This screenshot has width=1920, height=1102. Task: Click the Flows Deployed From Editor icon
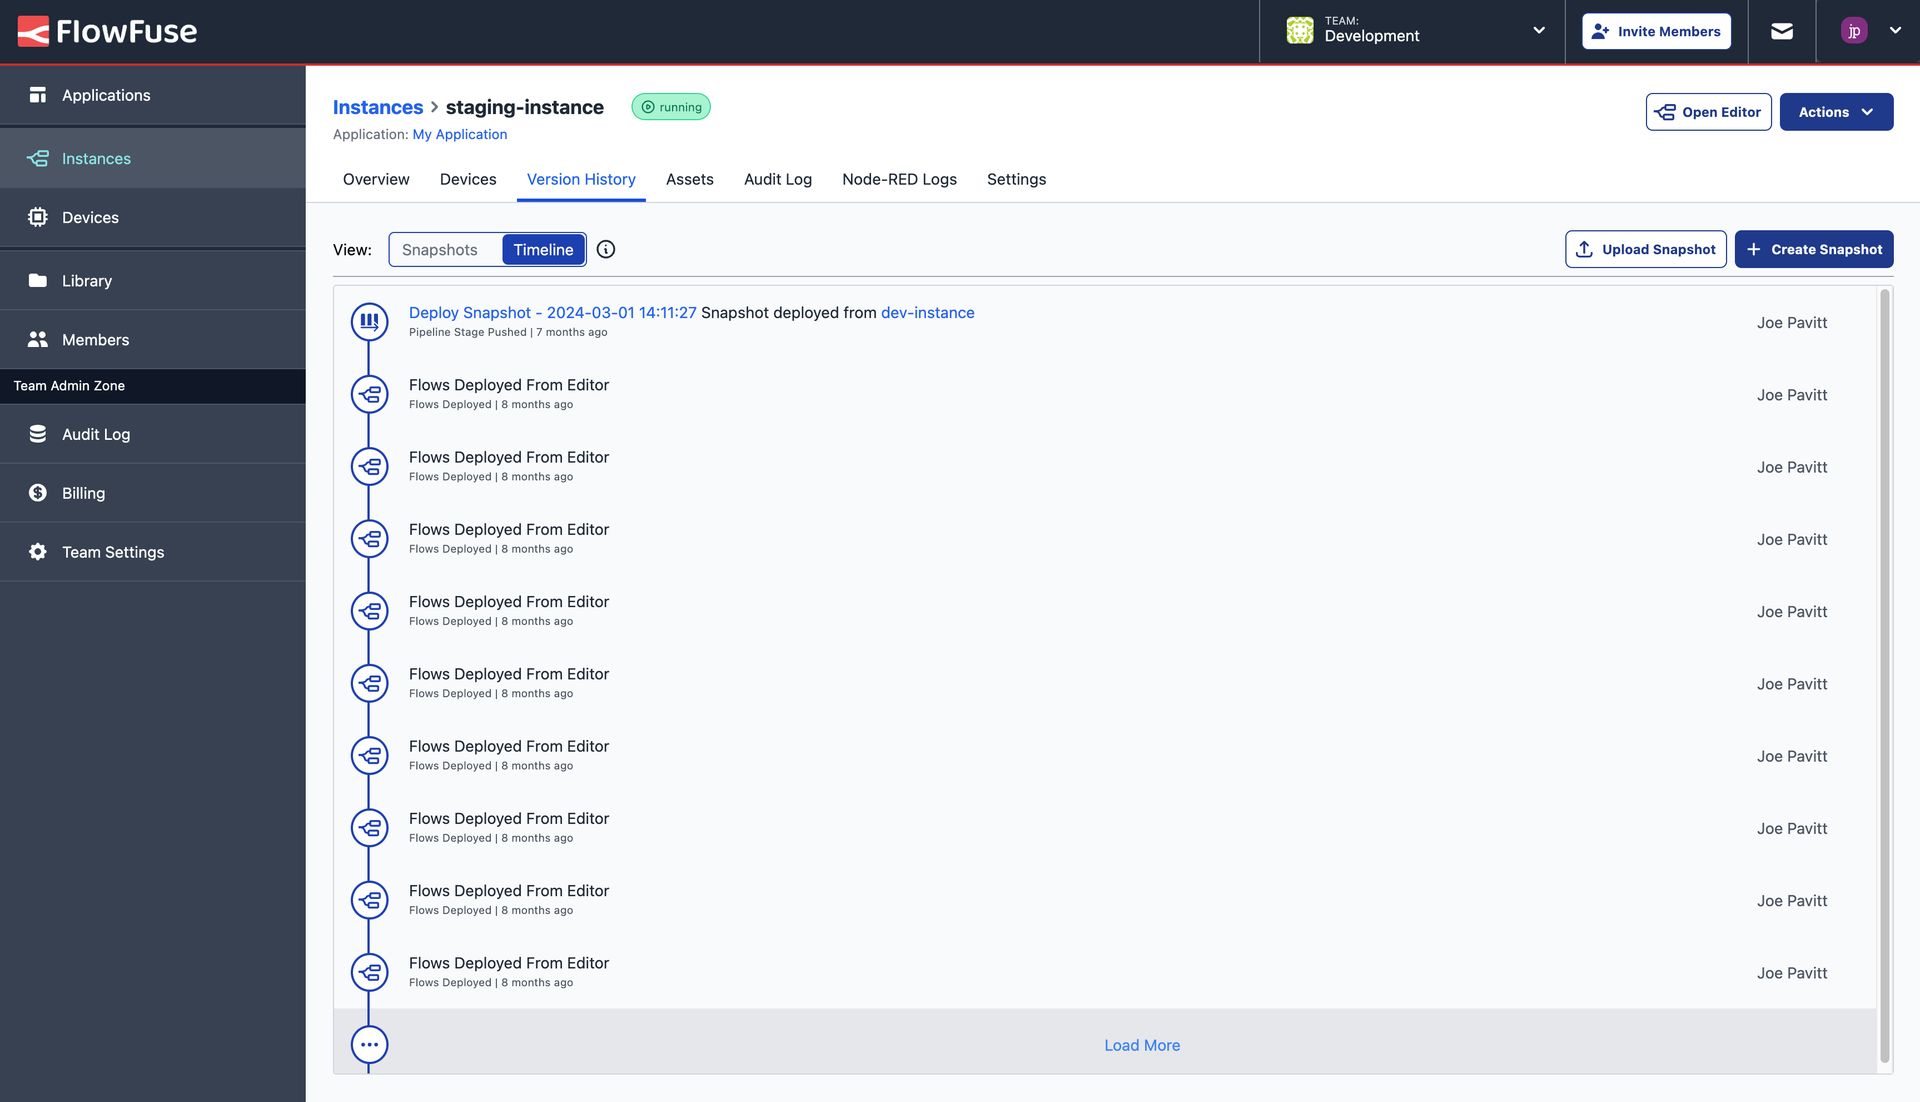[369, 393]
